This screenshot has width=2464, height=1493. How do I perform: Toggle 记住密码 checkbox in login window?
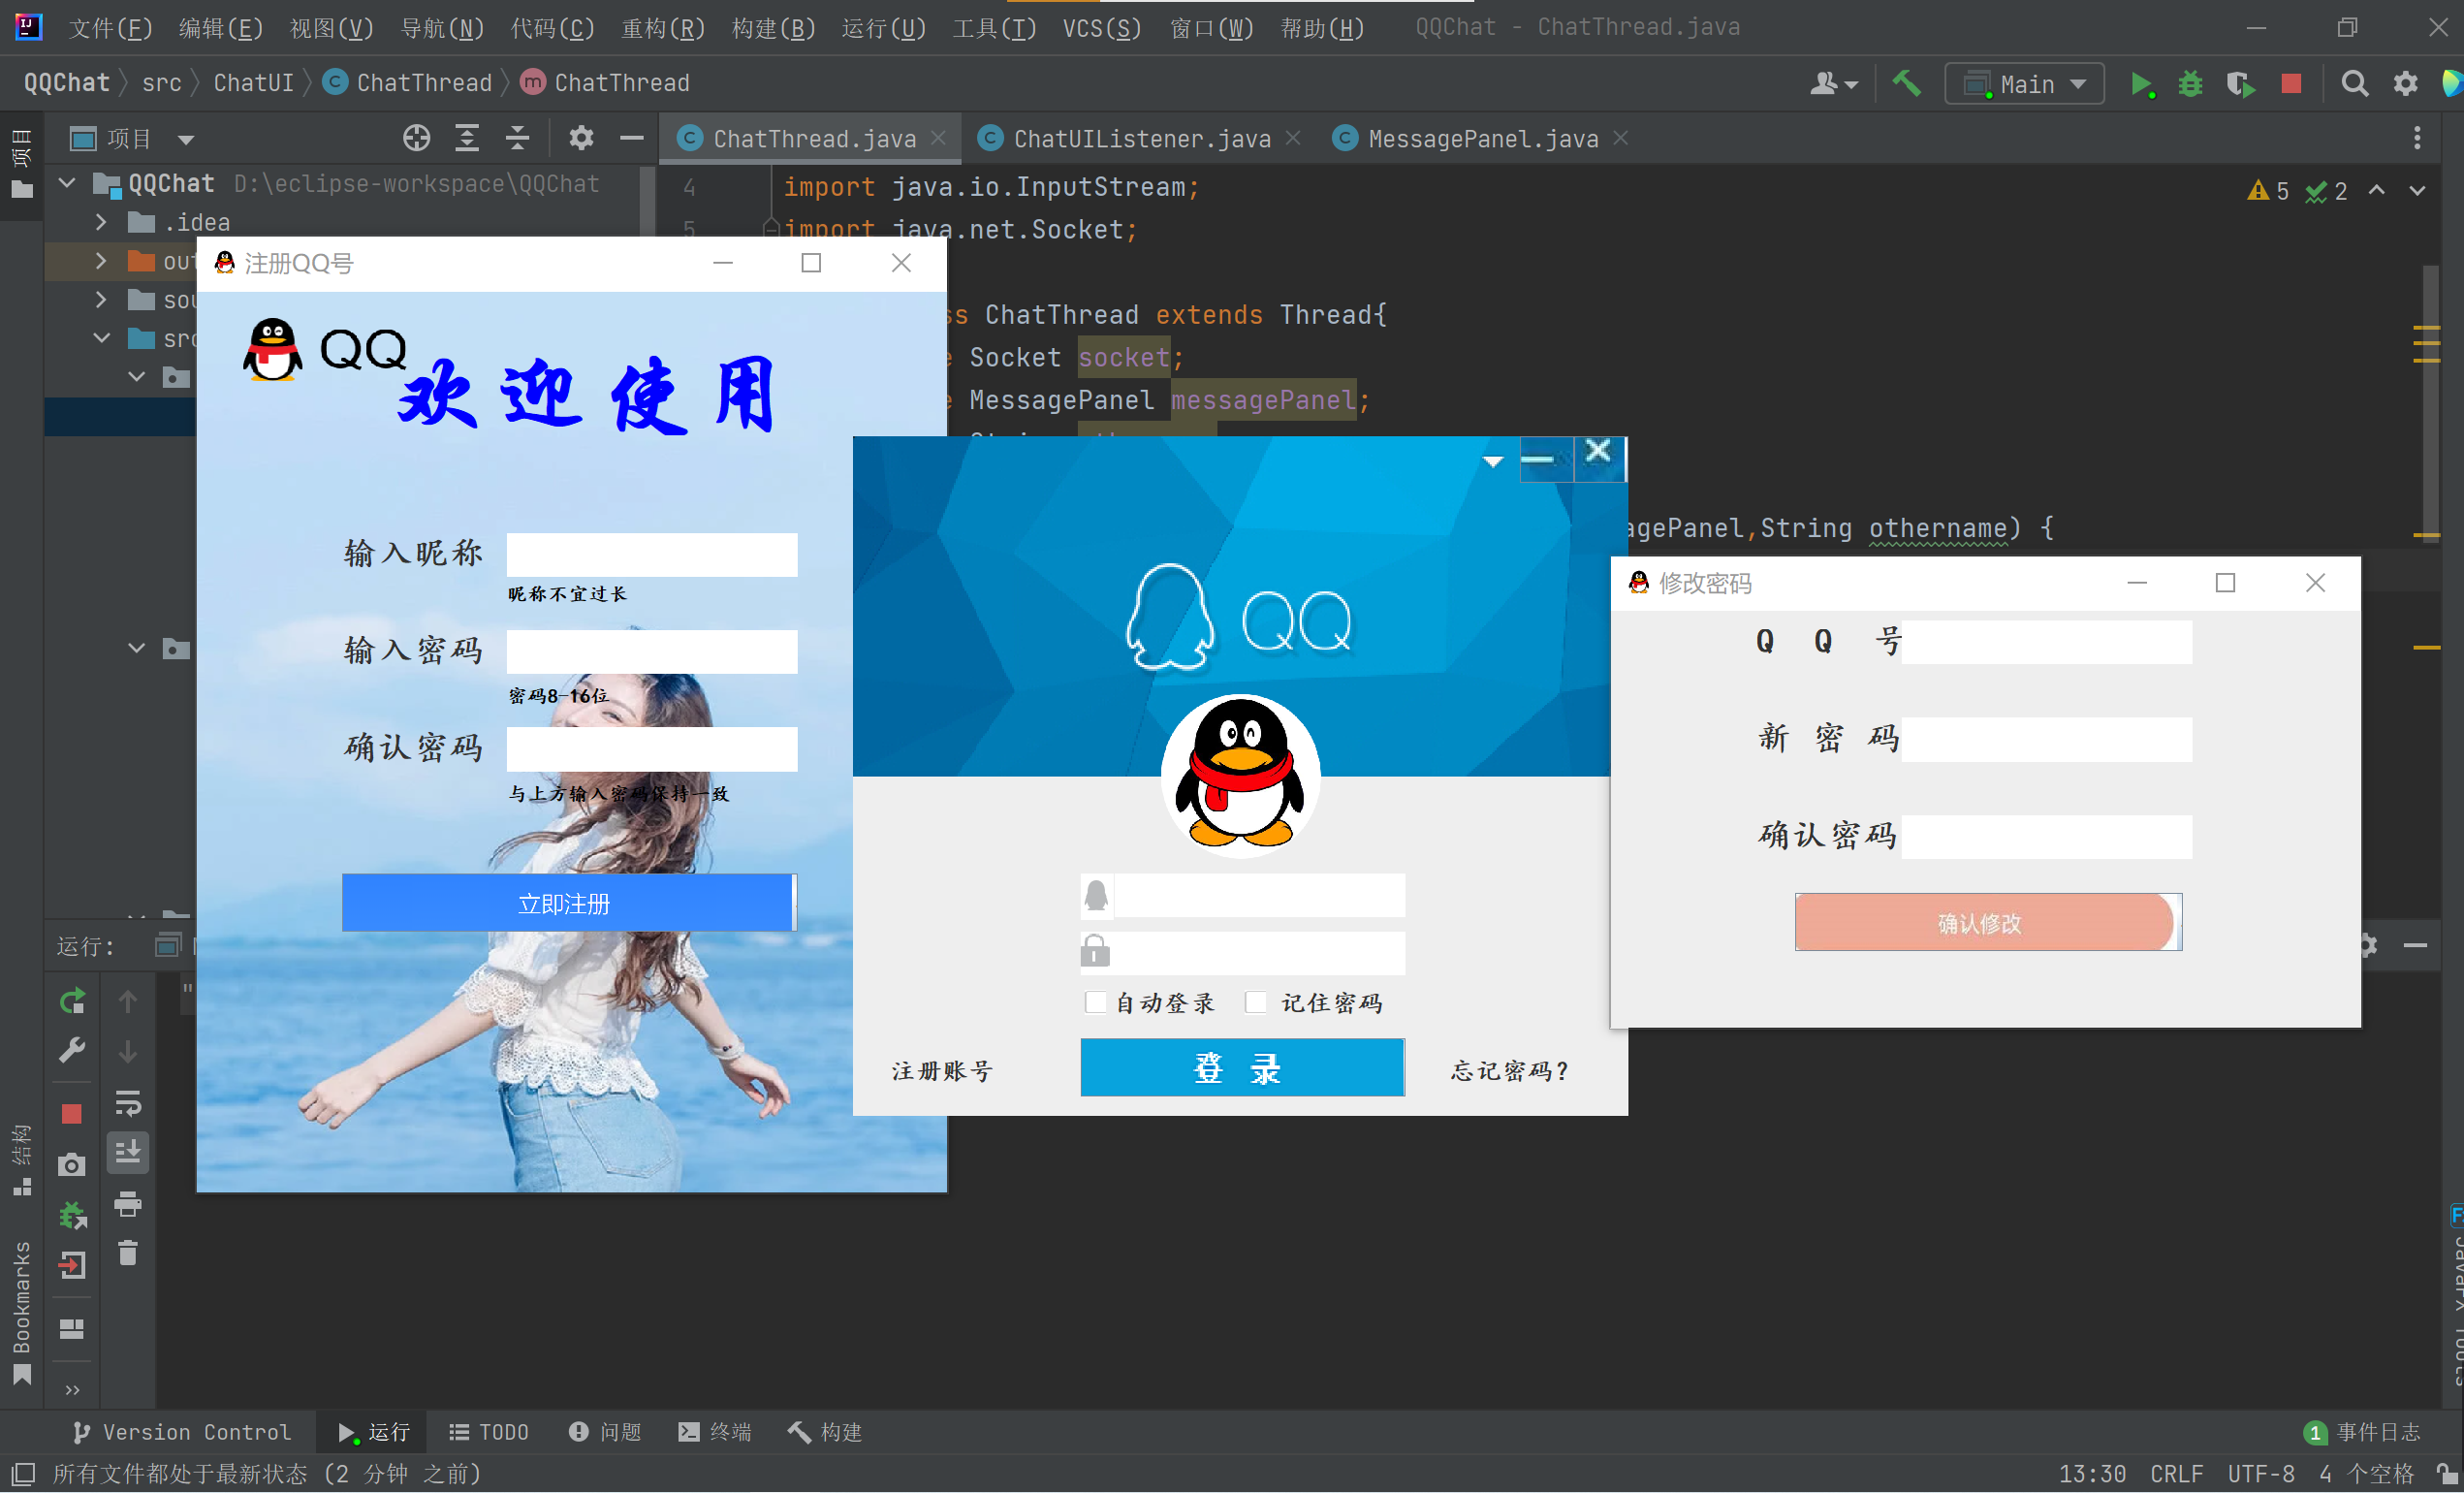1255,1001
